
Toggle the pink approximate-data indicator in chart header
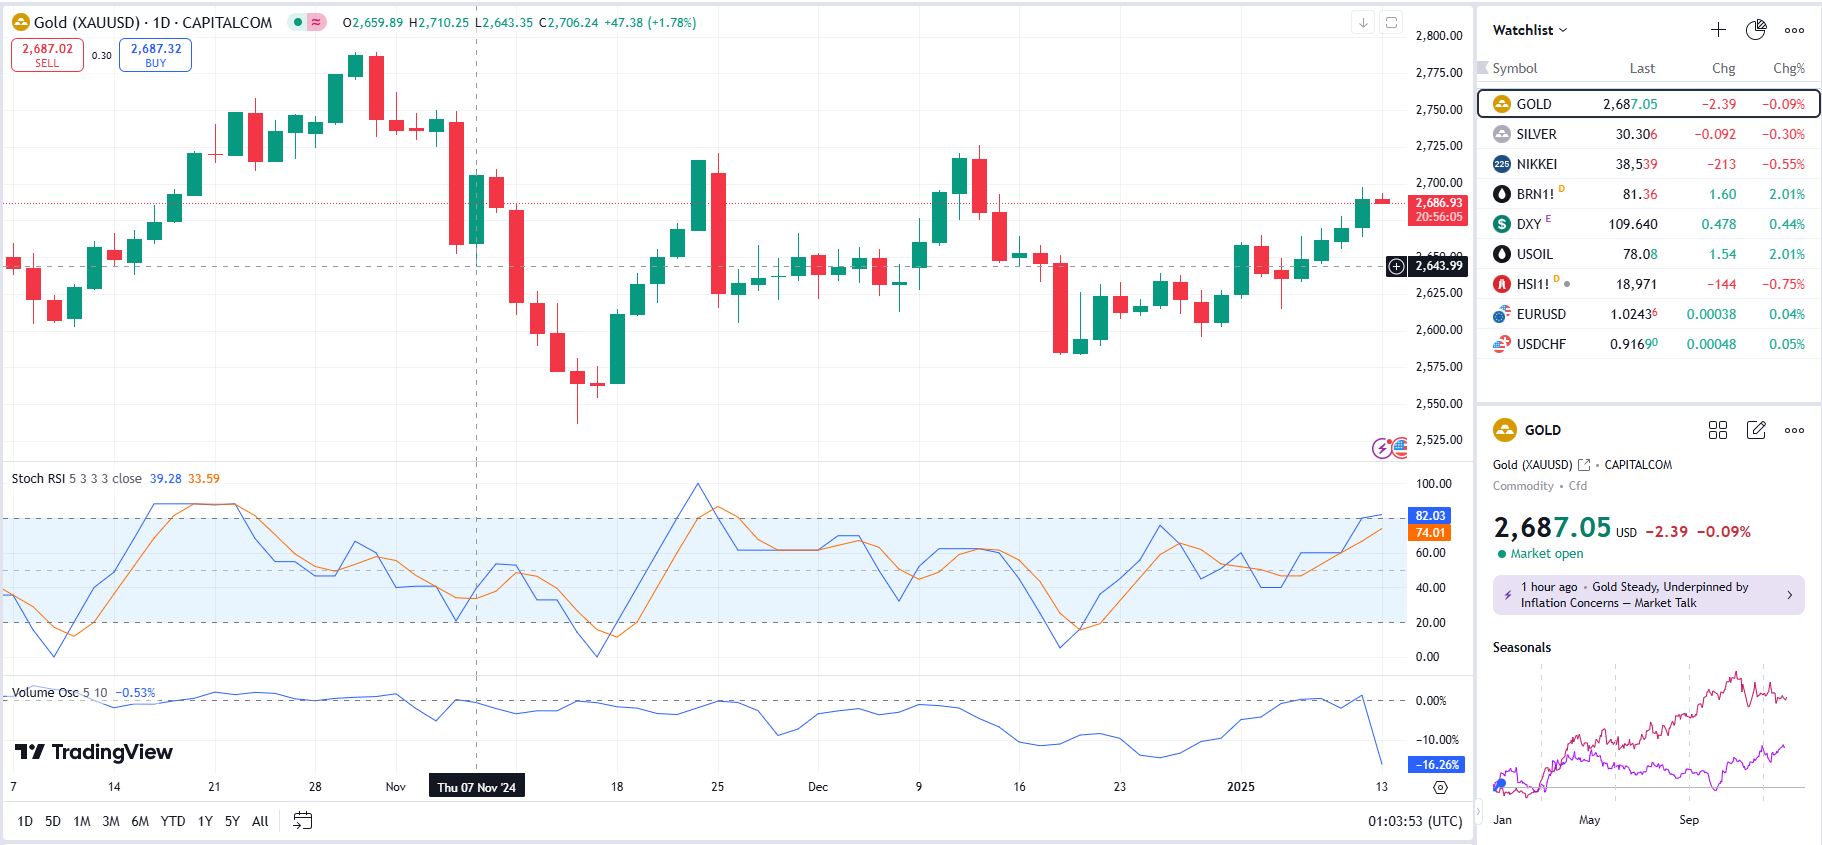[317, 22]
